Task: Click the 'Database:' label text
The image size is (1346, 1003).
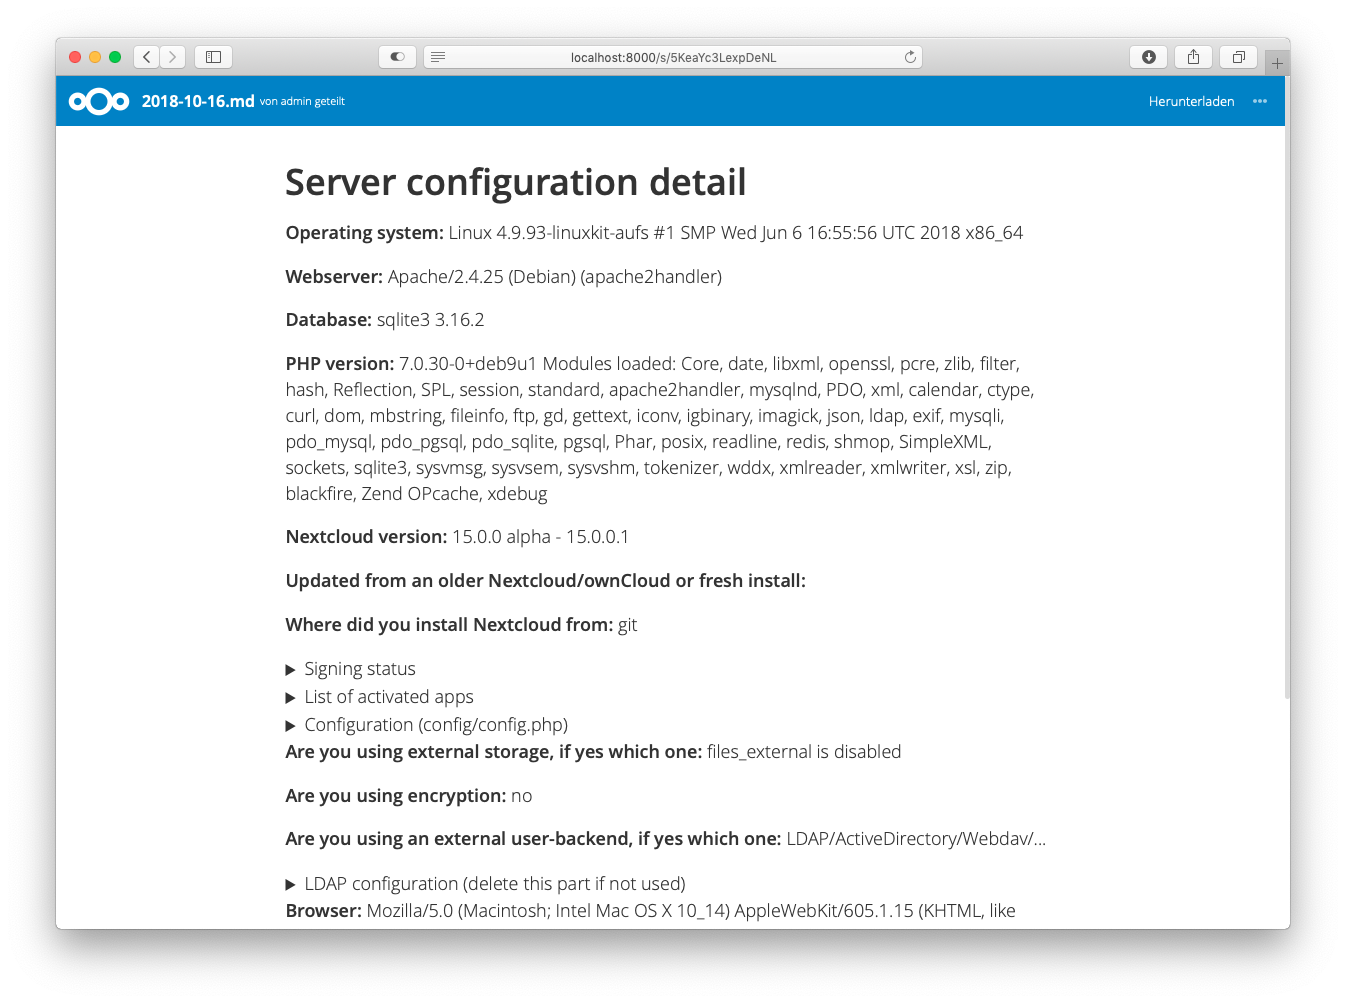Action: 329,320
